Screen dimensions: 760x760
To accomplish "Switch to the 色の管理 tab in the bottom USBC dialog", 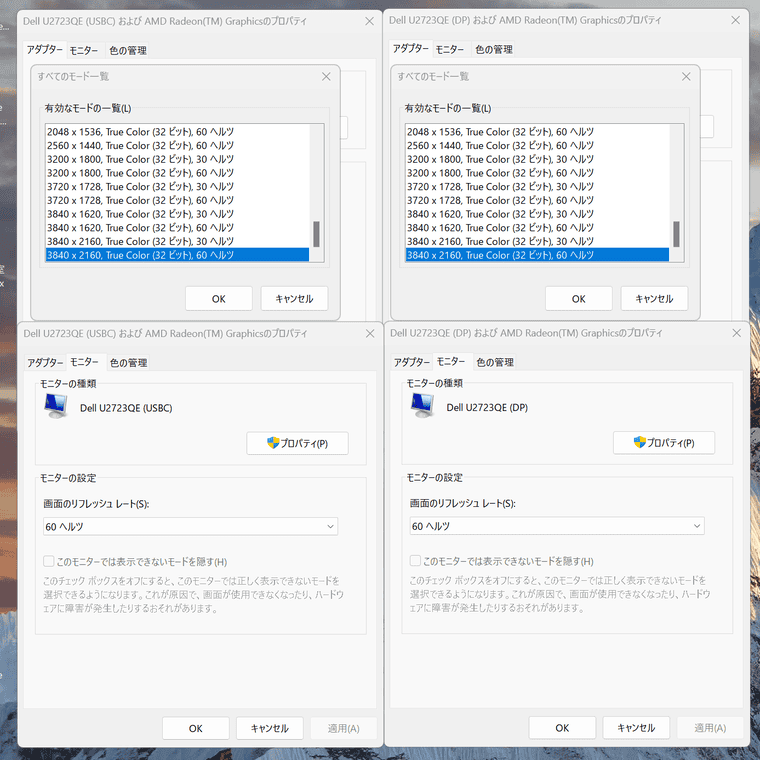I will [x=128, y=363].
